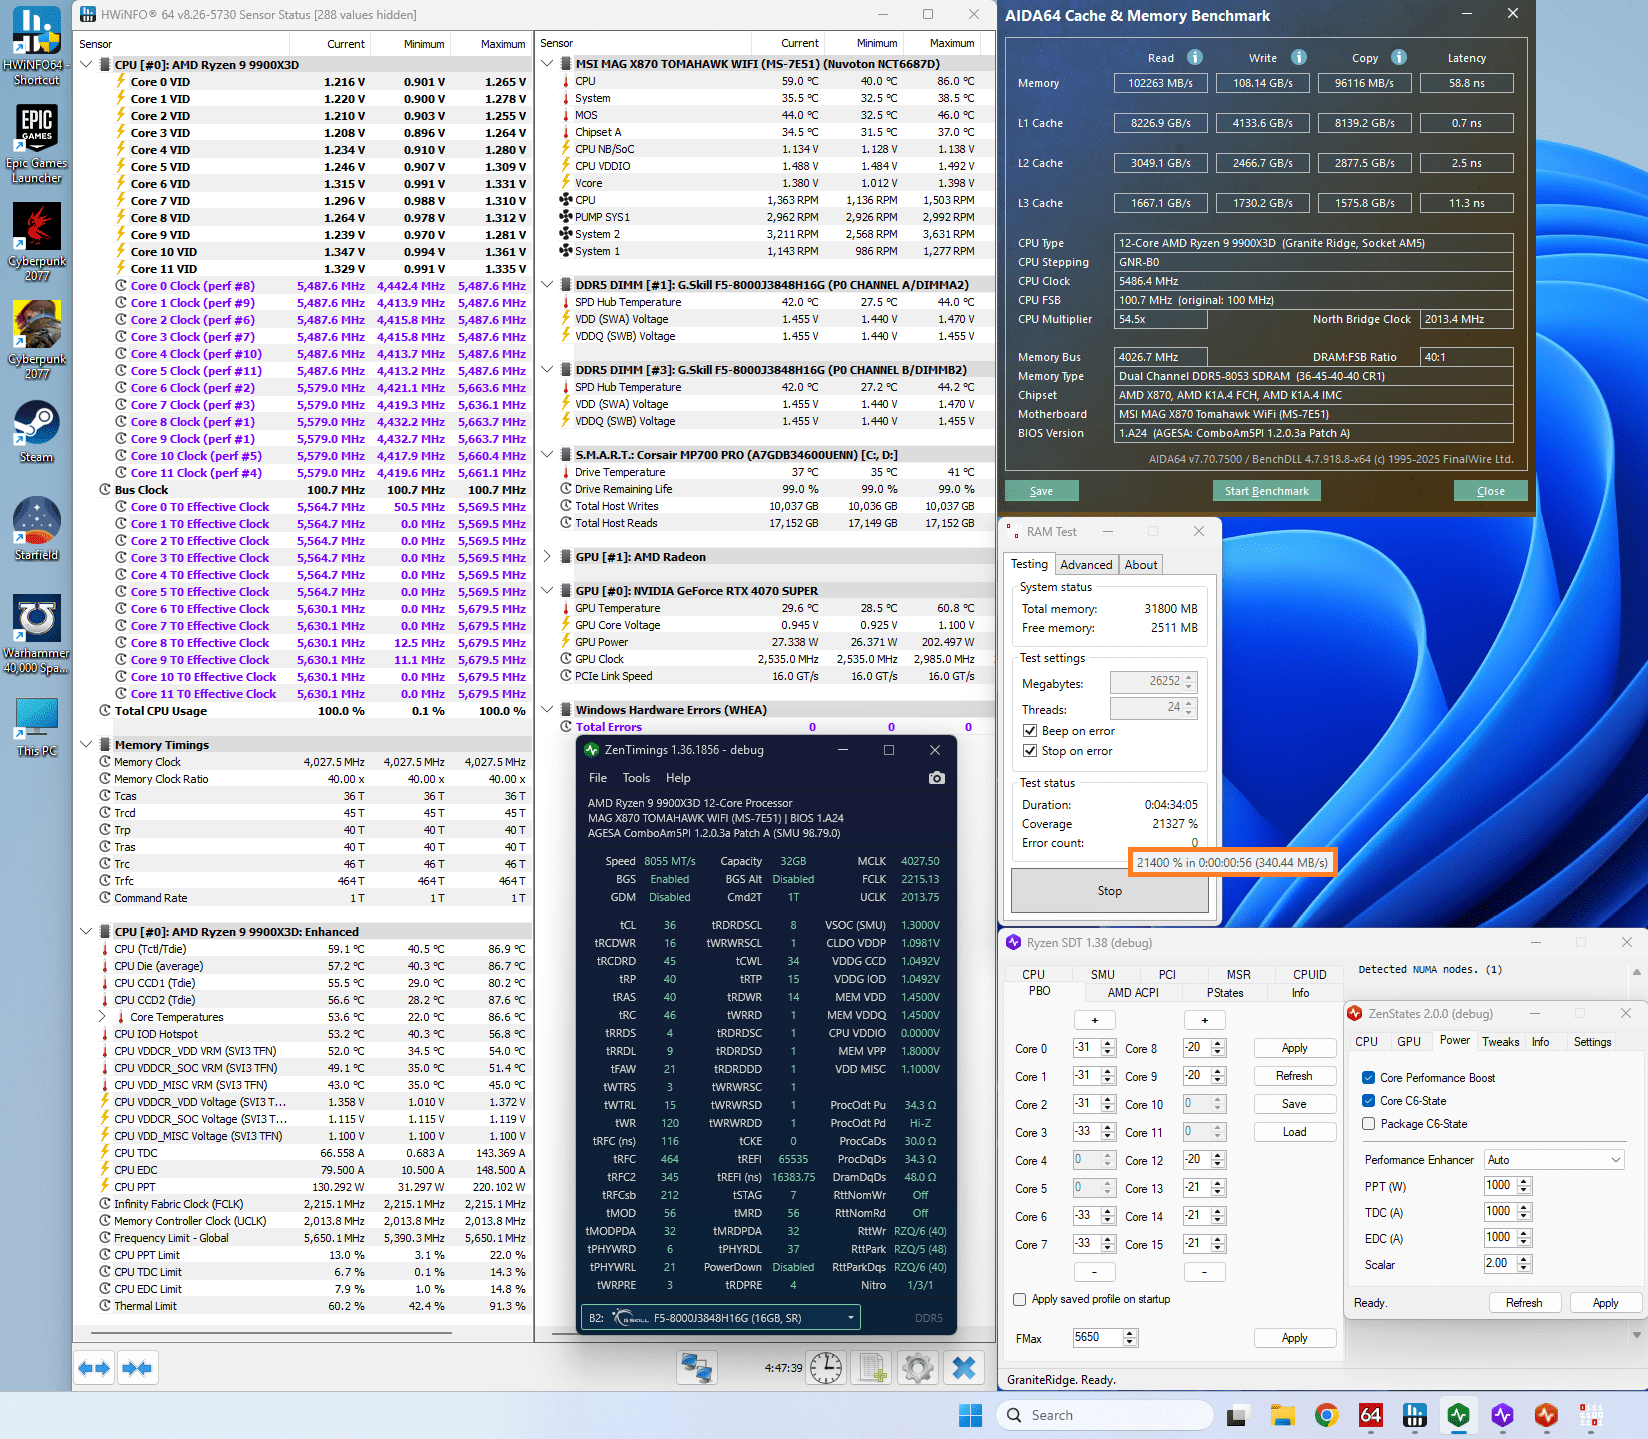Viewport: 1648px width, 1439px height.
Task: Open ZenTimings Help menu
Action: tap(678, 778)
